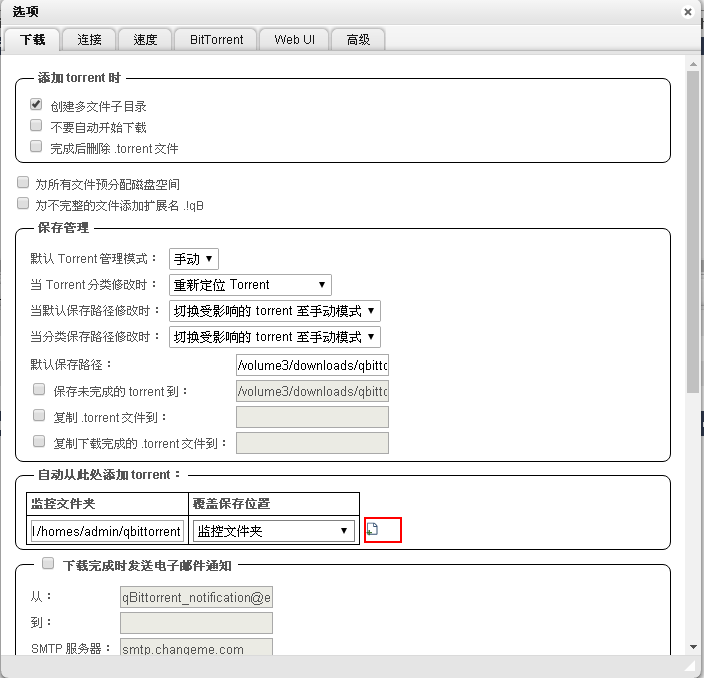
Task: Toggle 创建多文件子目录 checkbox
Action: point(36,104)
